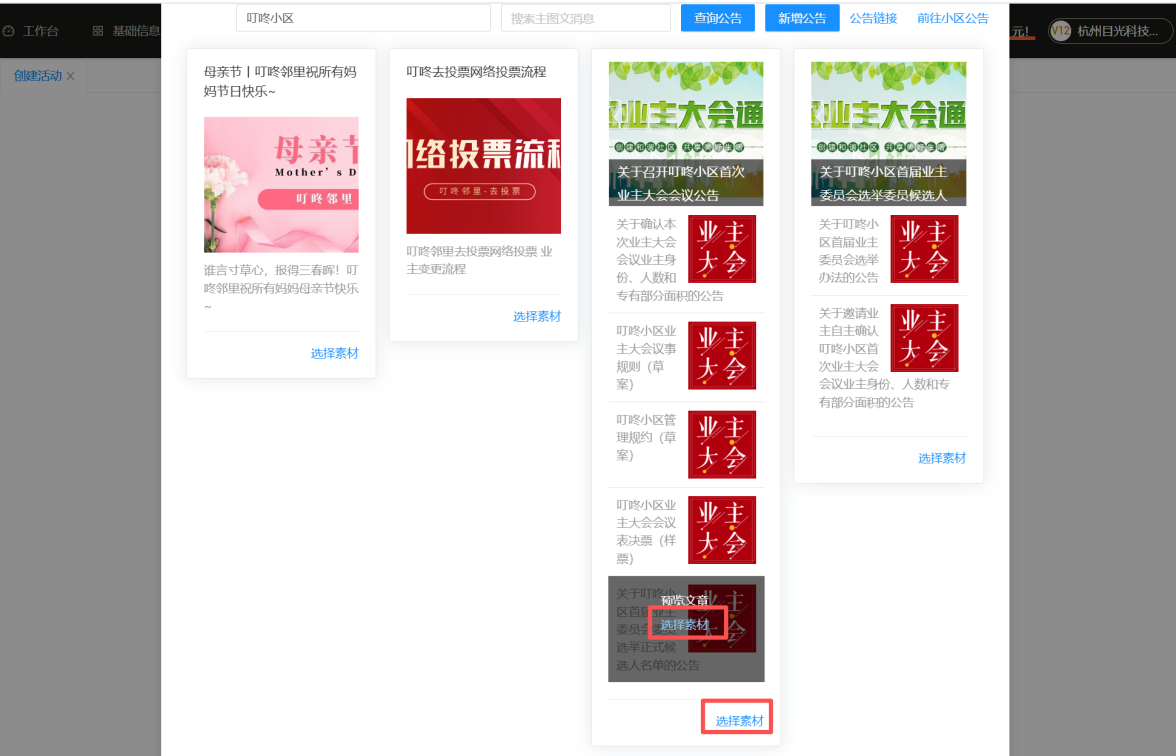Choose 选择素材 under the 委员会选举候选人 card

click(942, 458)
